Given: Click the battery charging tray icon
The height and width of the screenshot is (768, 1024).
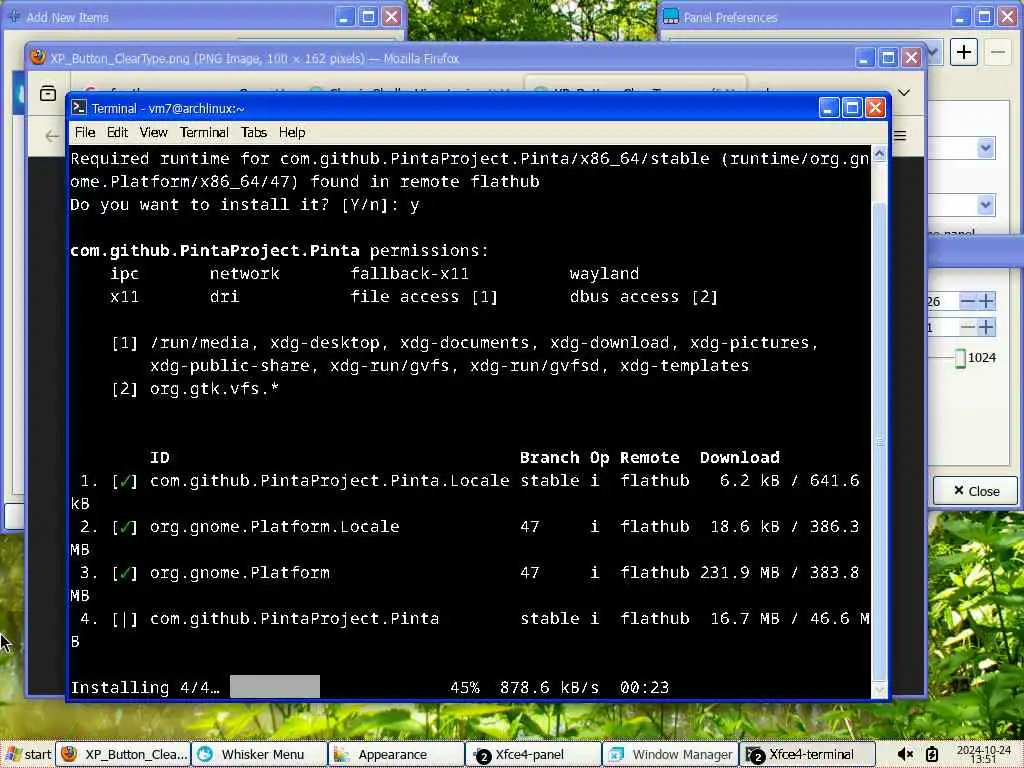Looking at the screenshot, I should pyautogui.click(x=932, y=754).
